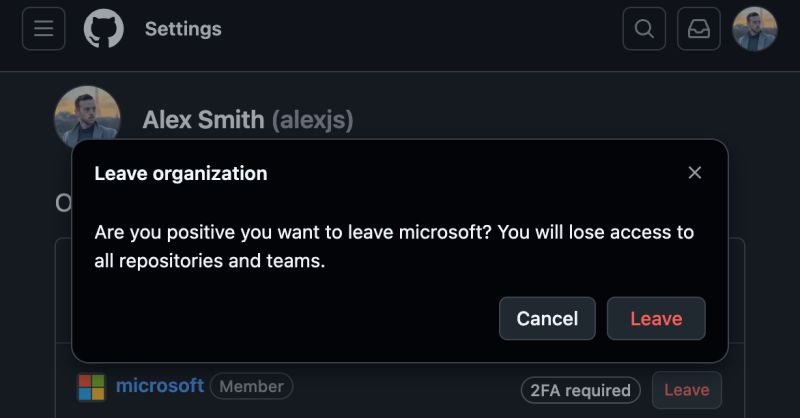Click Leave button in the microsoft row
800x418 pixels.
(686, 390)
